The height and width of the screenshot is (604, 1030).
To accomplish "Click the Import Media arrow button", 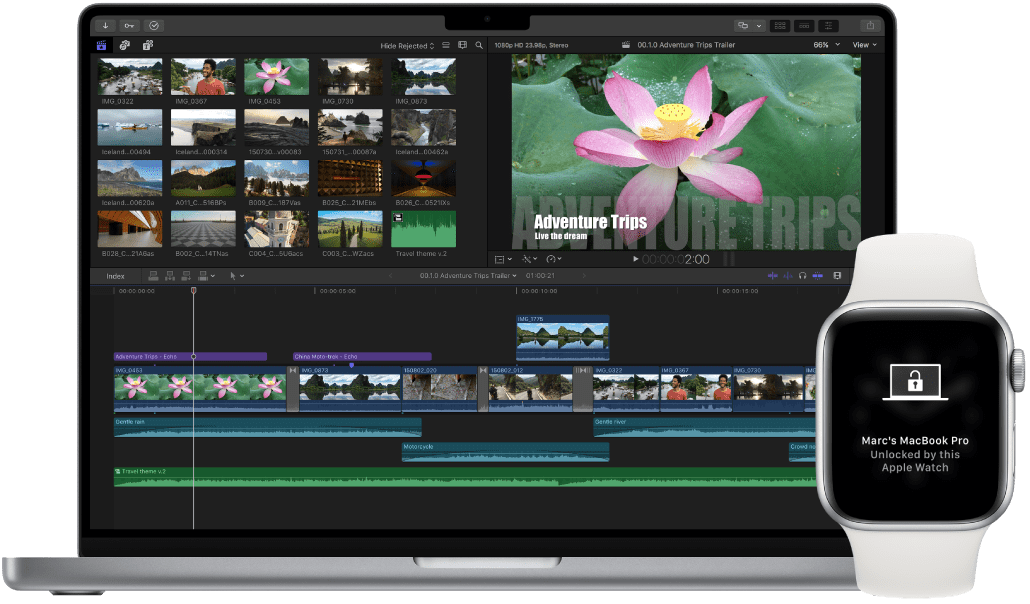I will (x=106, y=25).
